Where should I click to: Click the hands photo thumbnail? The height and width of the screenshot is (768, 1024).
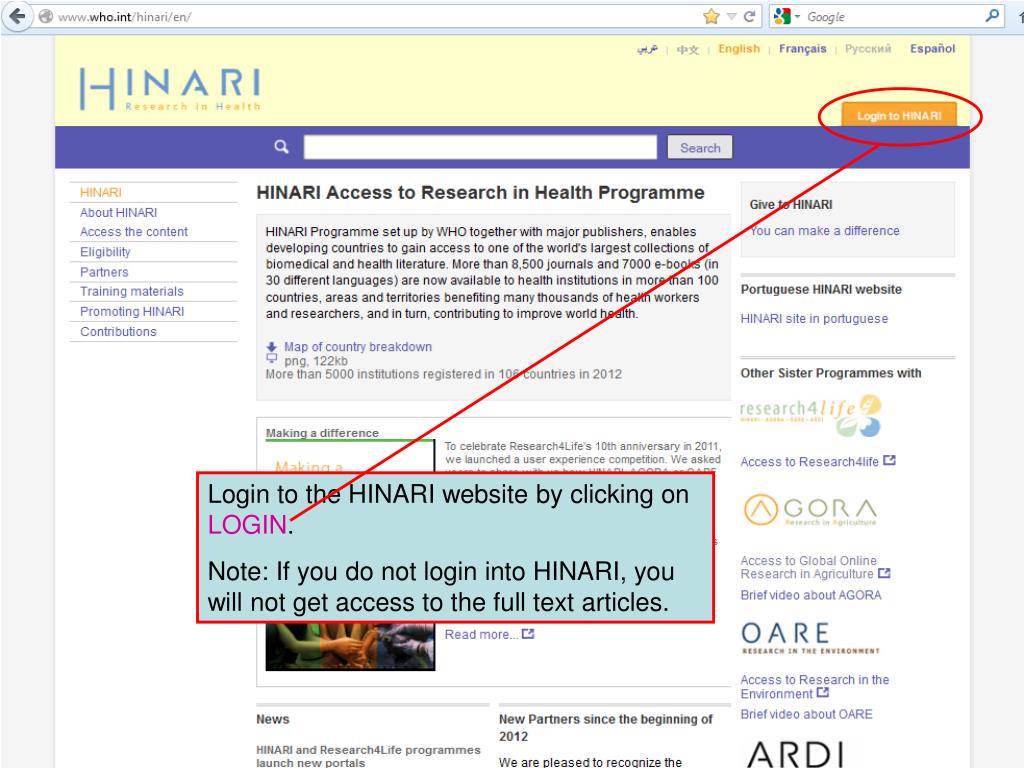pyautogui.click(x=350, y=646)
